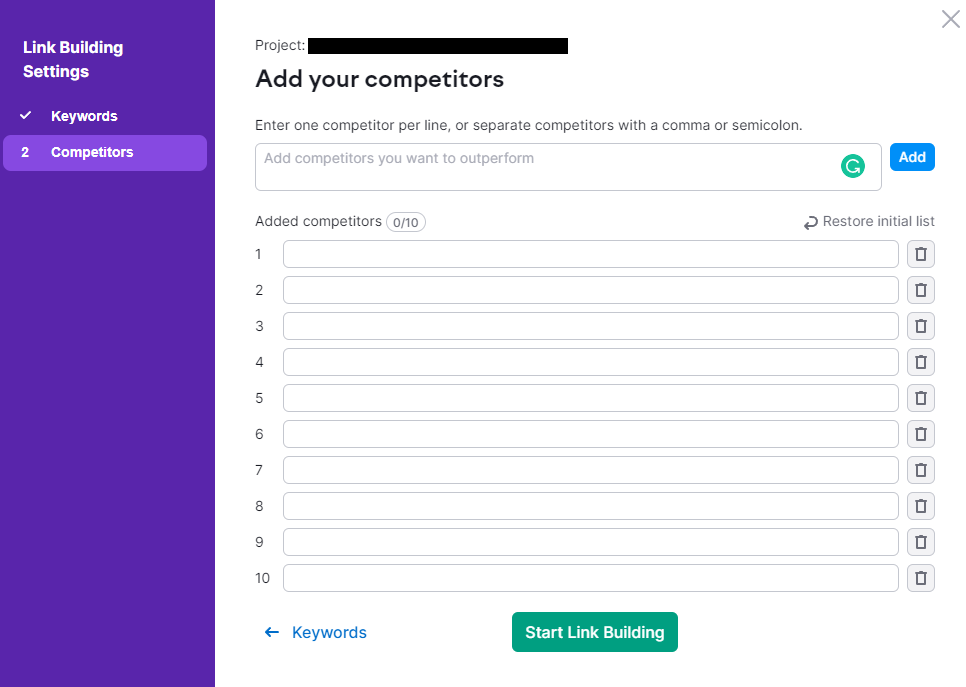Click the Add button

(911, 157)
